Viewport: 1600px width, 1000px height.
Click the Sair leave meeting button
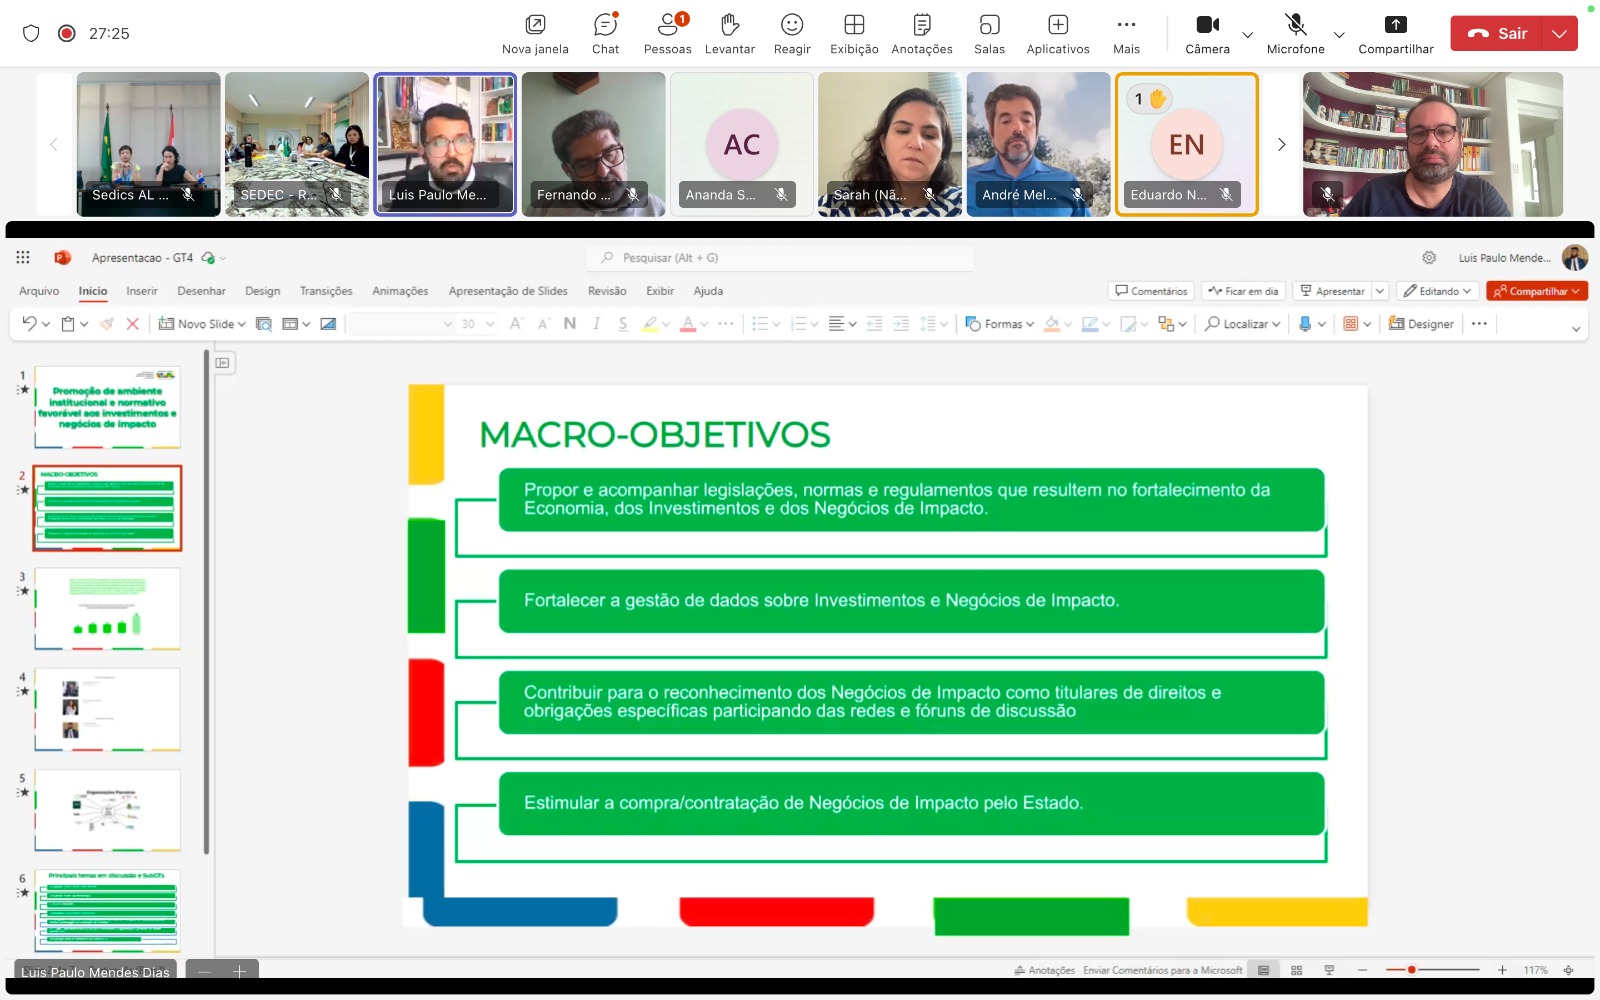point(1497,33)
